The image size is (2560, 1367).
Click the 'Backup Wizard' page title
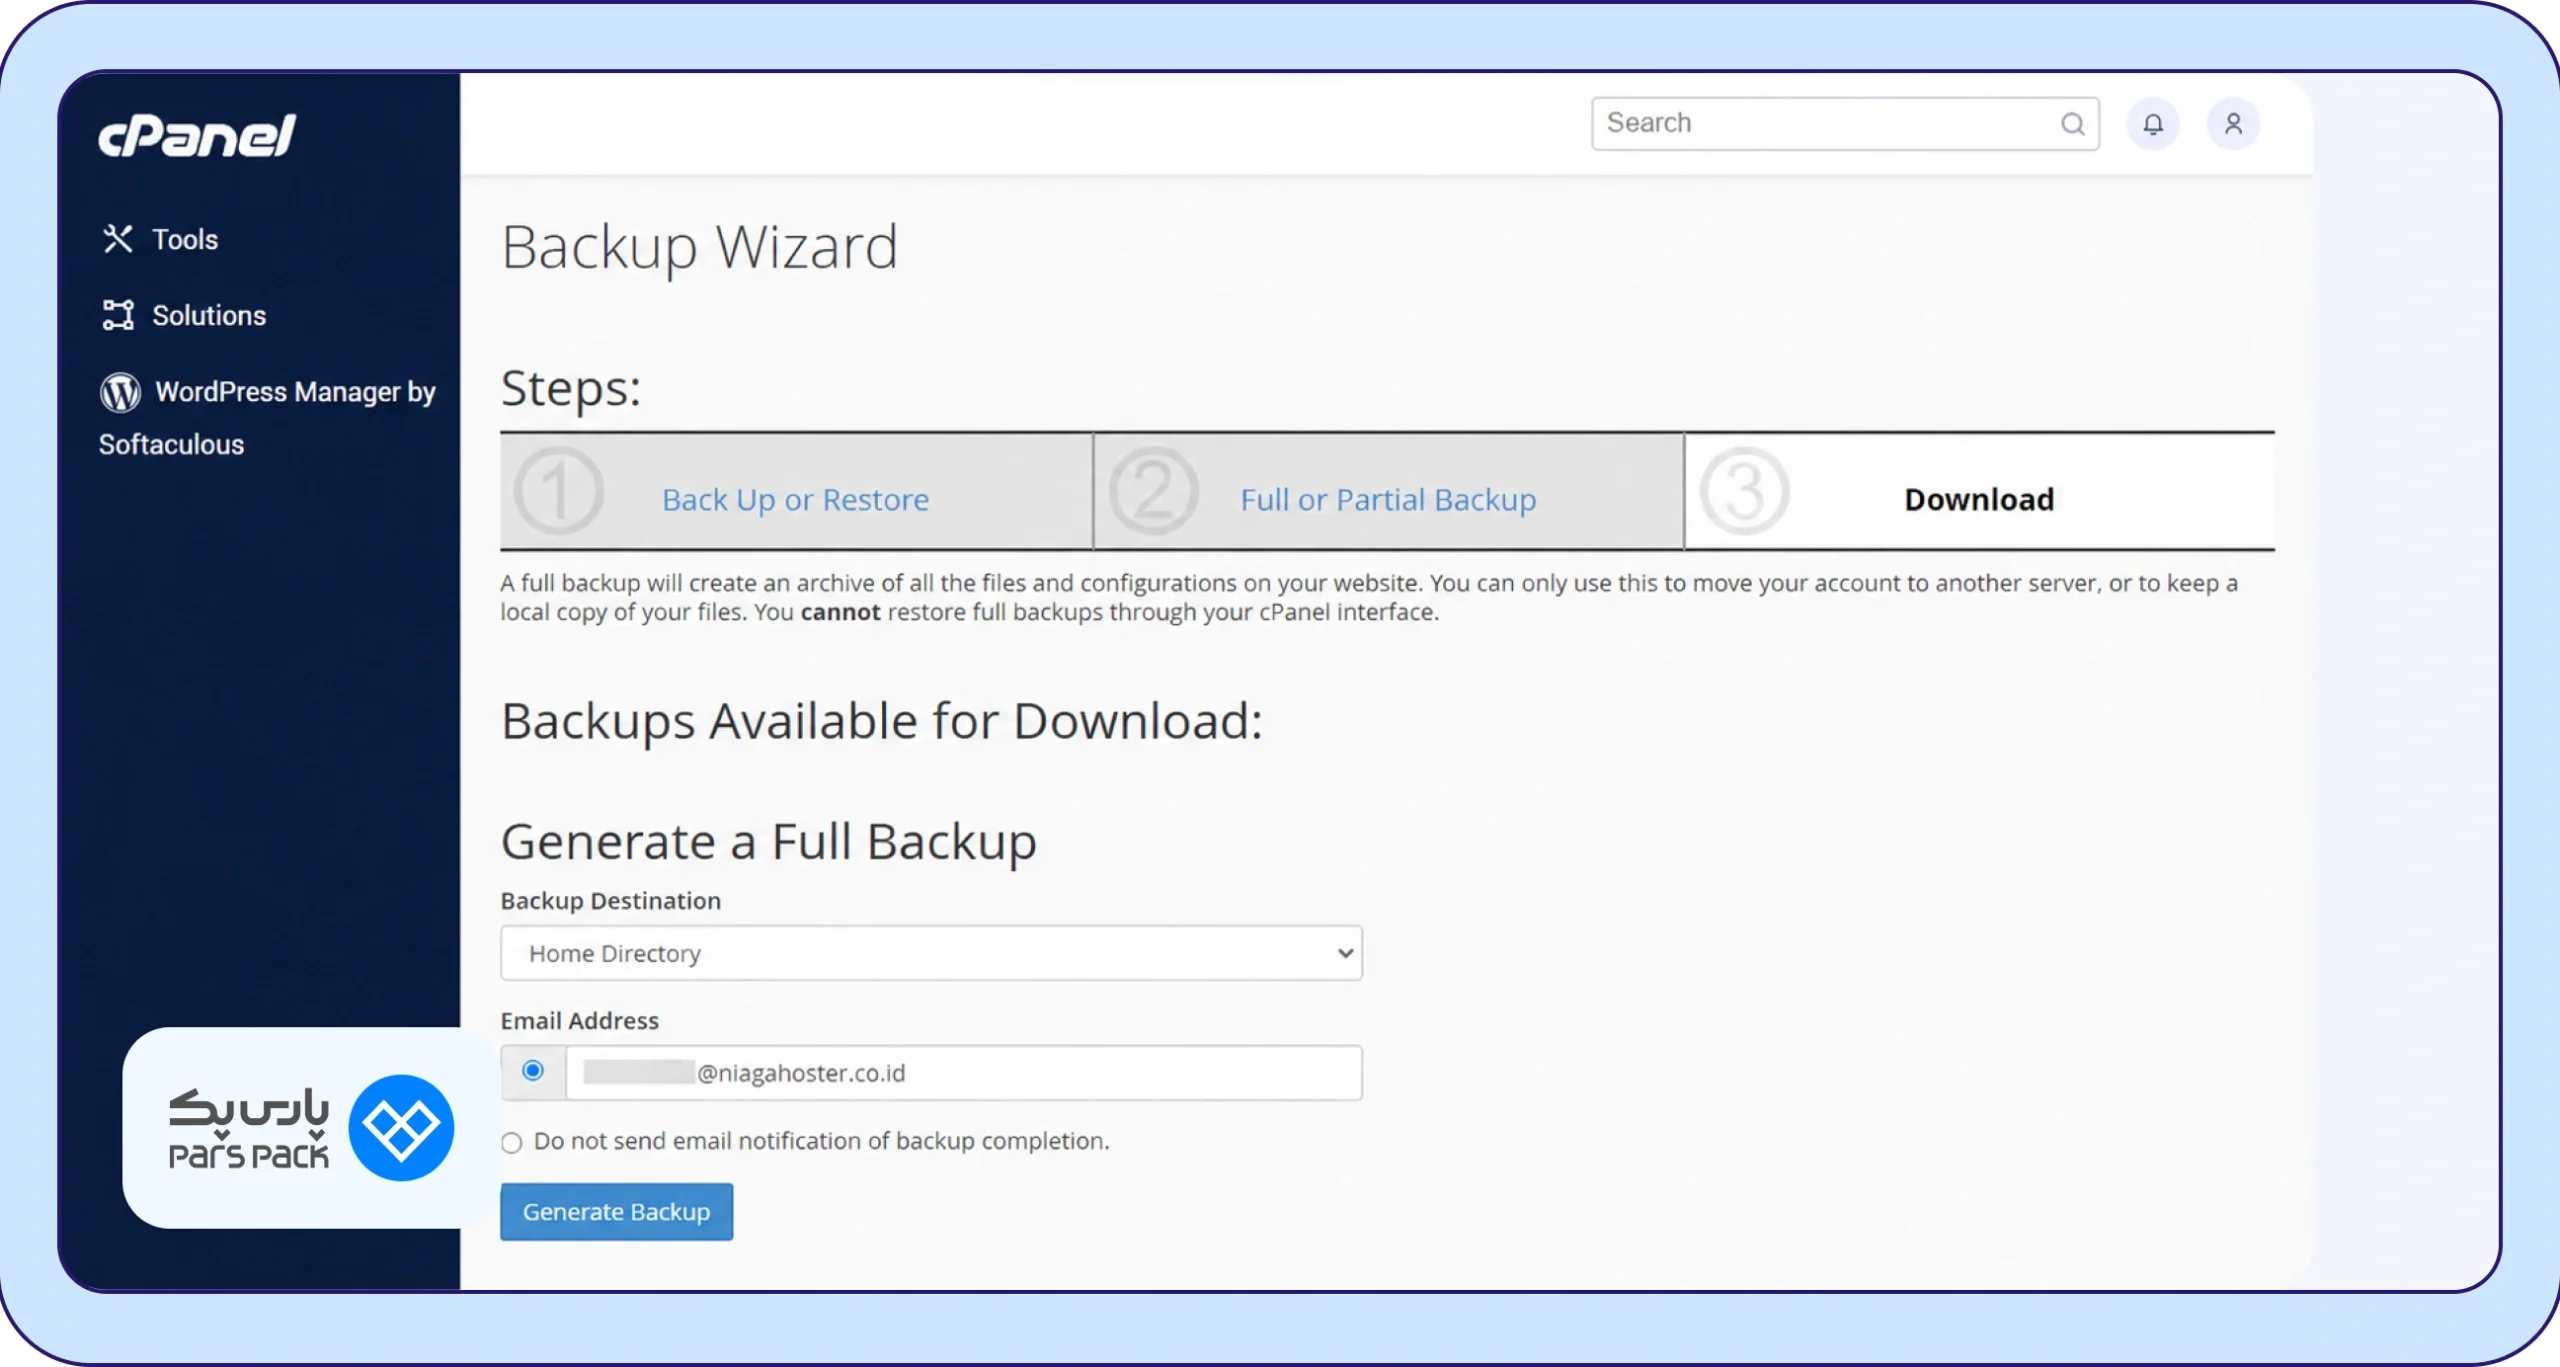pyautogui.click(x=700, y=248)
